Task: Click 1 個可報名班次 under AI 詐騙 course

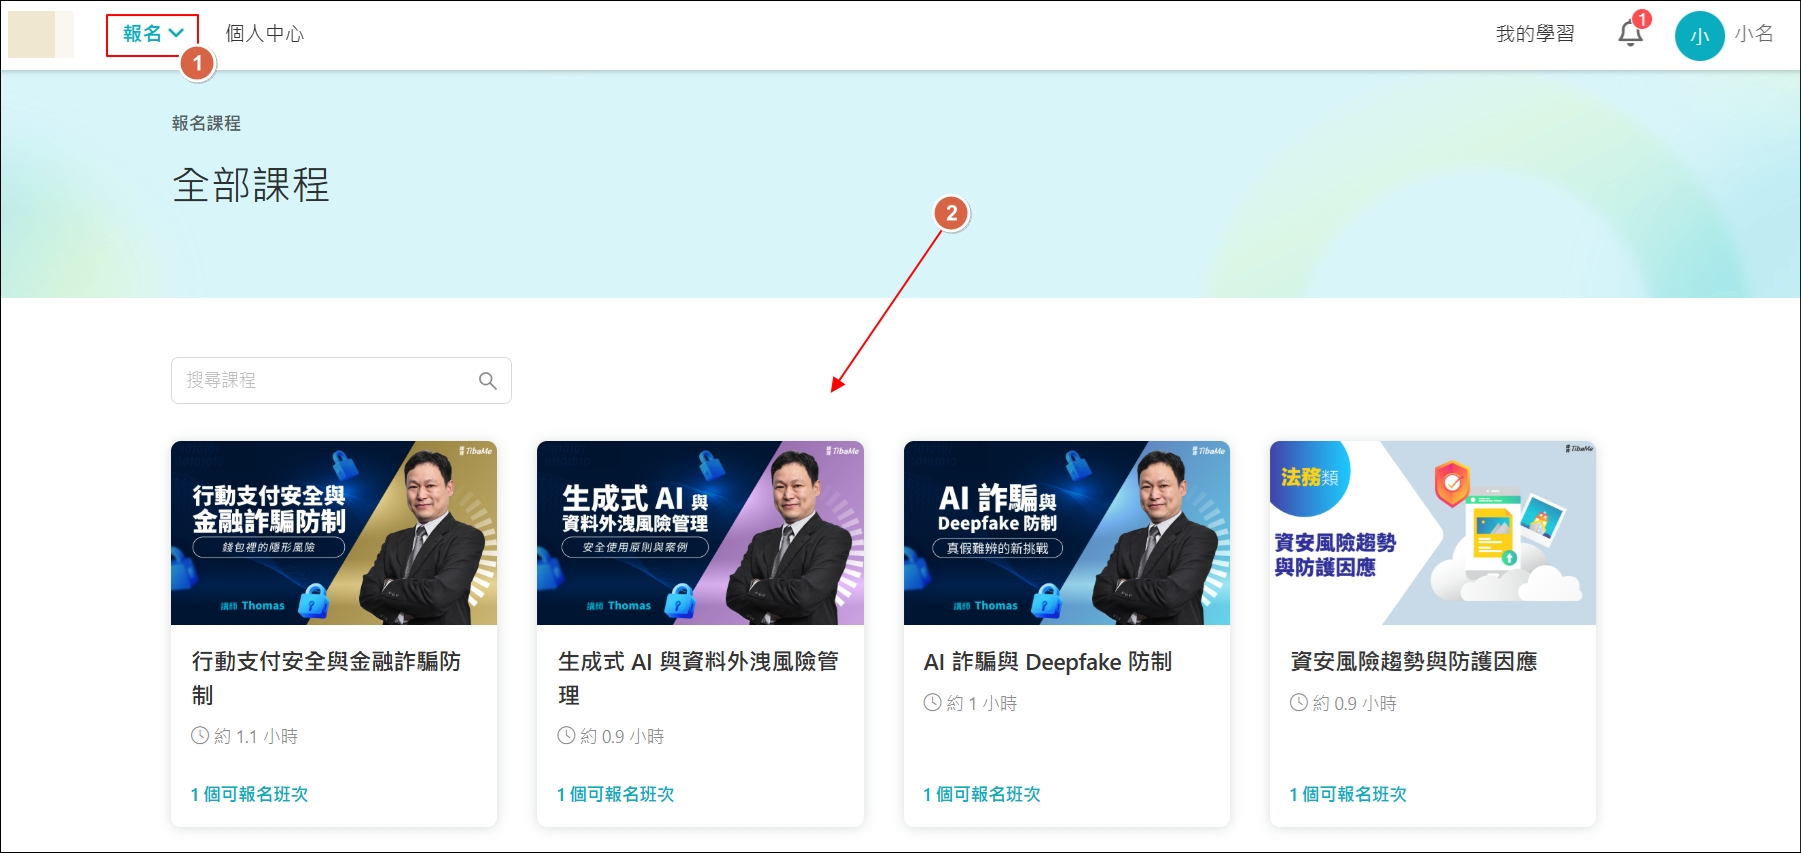Action: [x=982, y=794]
